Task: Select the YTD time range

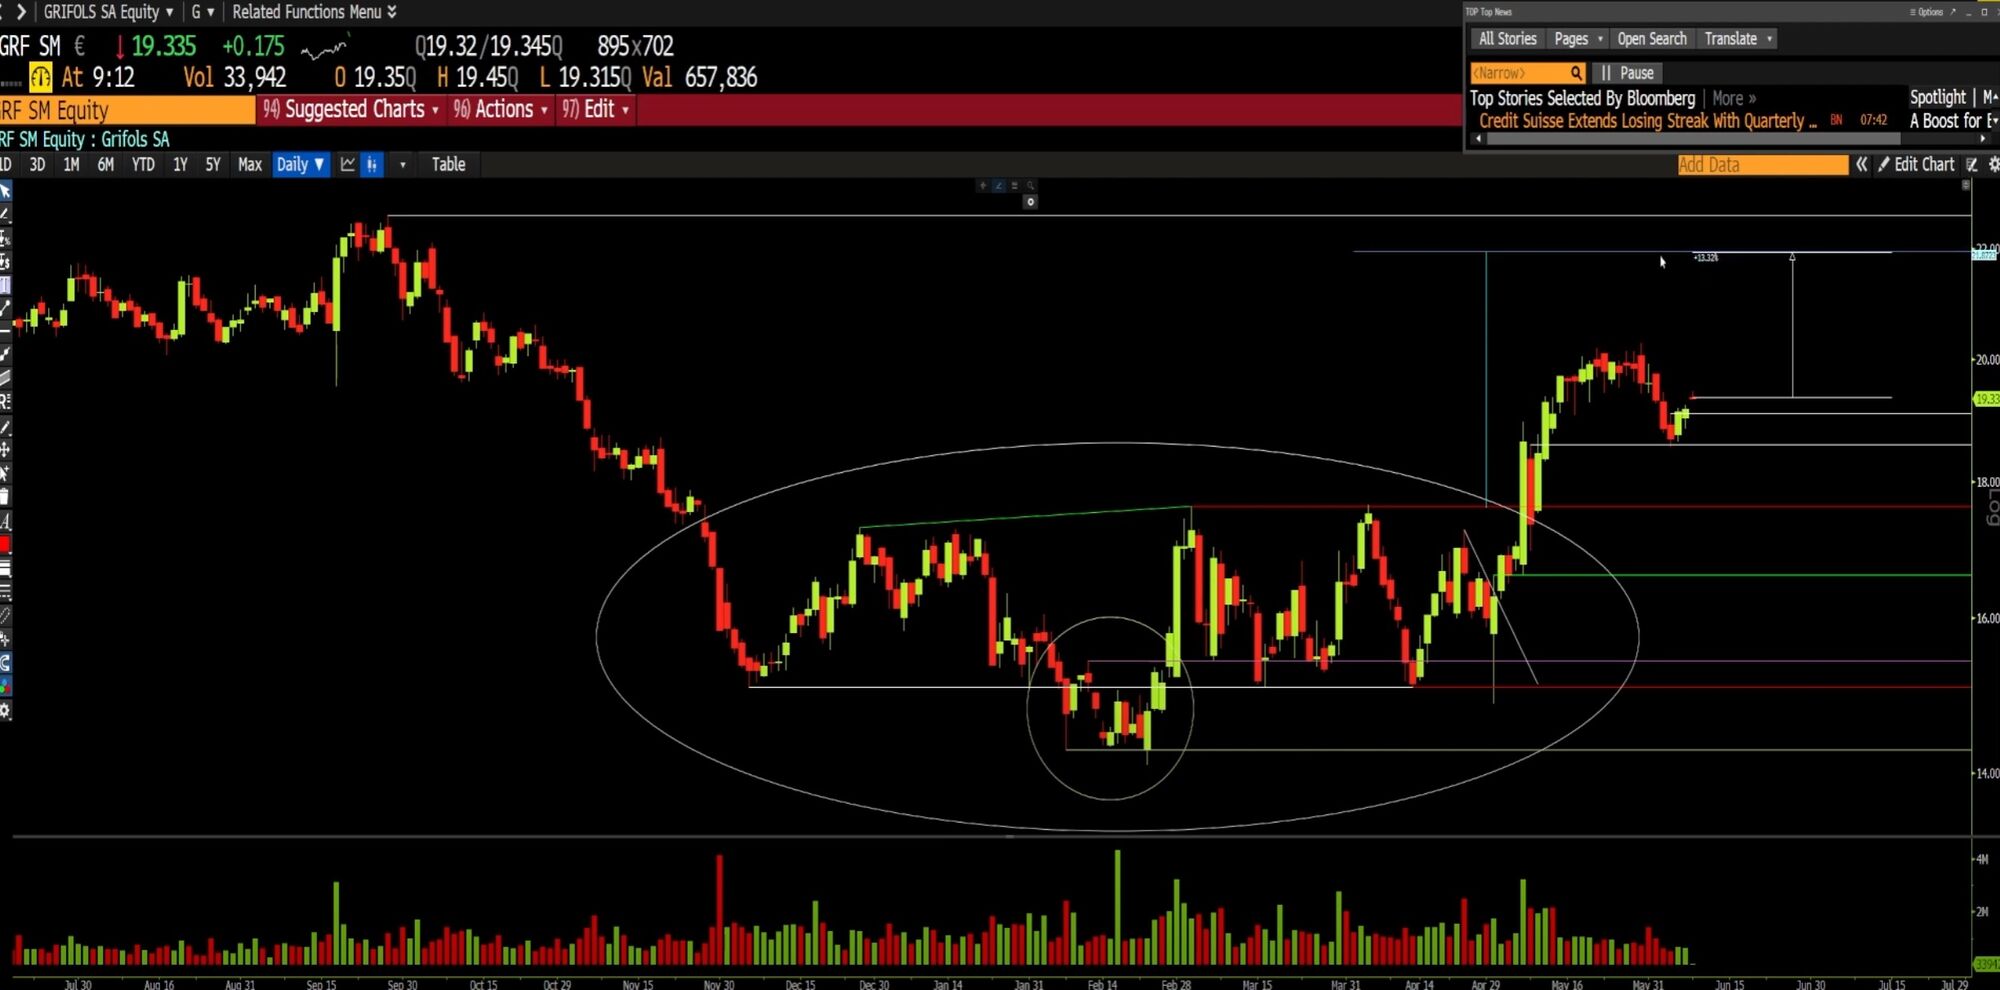Action: tap(143, 164)
